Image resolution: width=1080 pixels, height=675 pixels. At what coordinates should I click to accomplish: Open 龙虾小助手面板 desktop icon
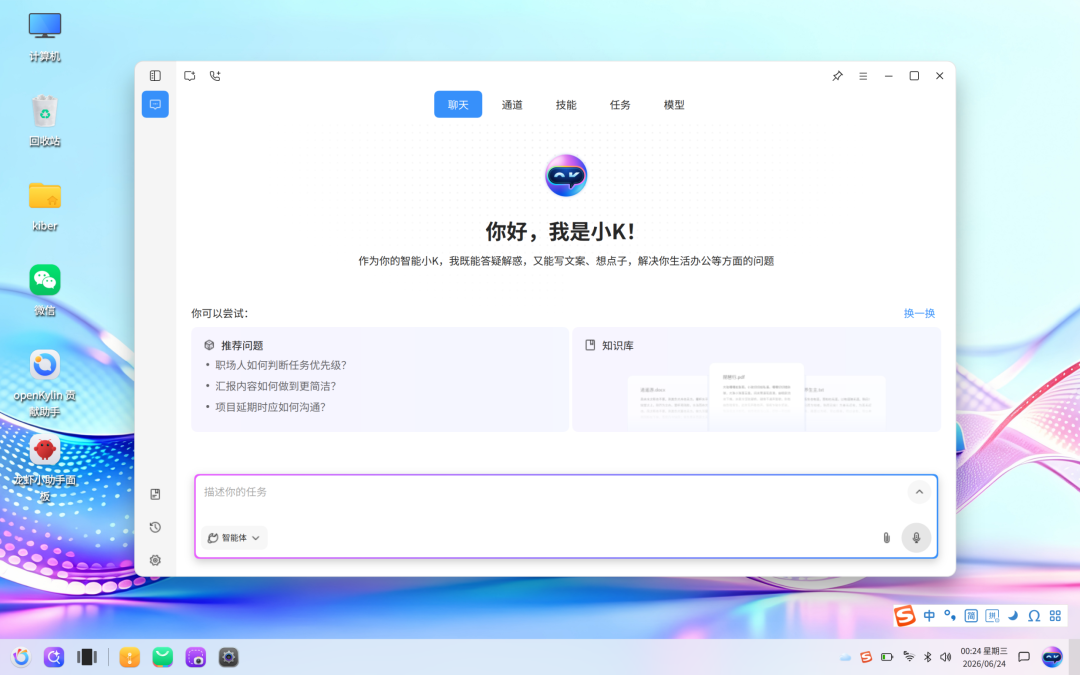pos(45,467)
